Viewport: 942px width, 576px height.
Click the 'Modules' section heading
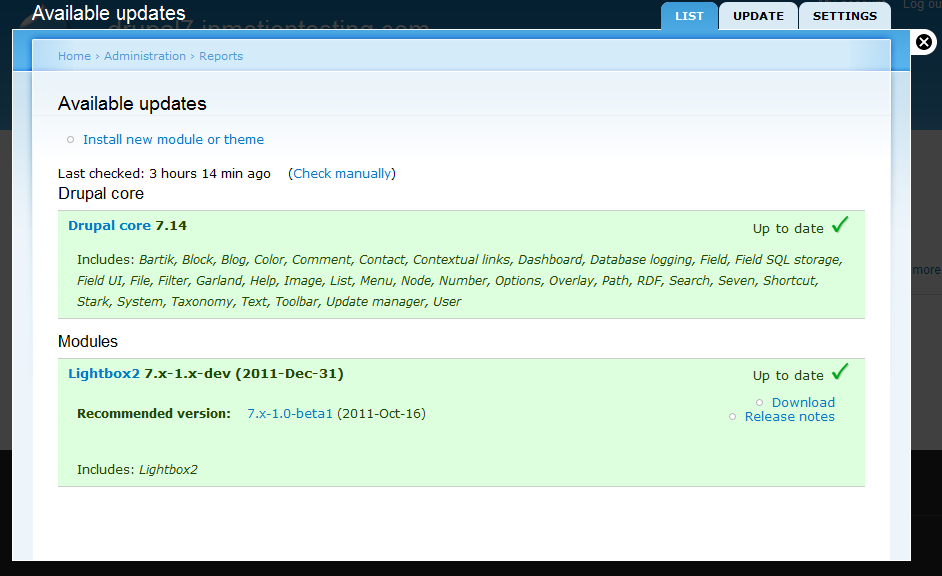coord(88,341)
